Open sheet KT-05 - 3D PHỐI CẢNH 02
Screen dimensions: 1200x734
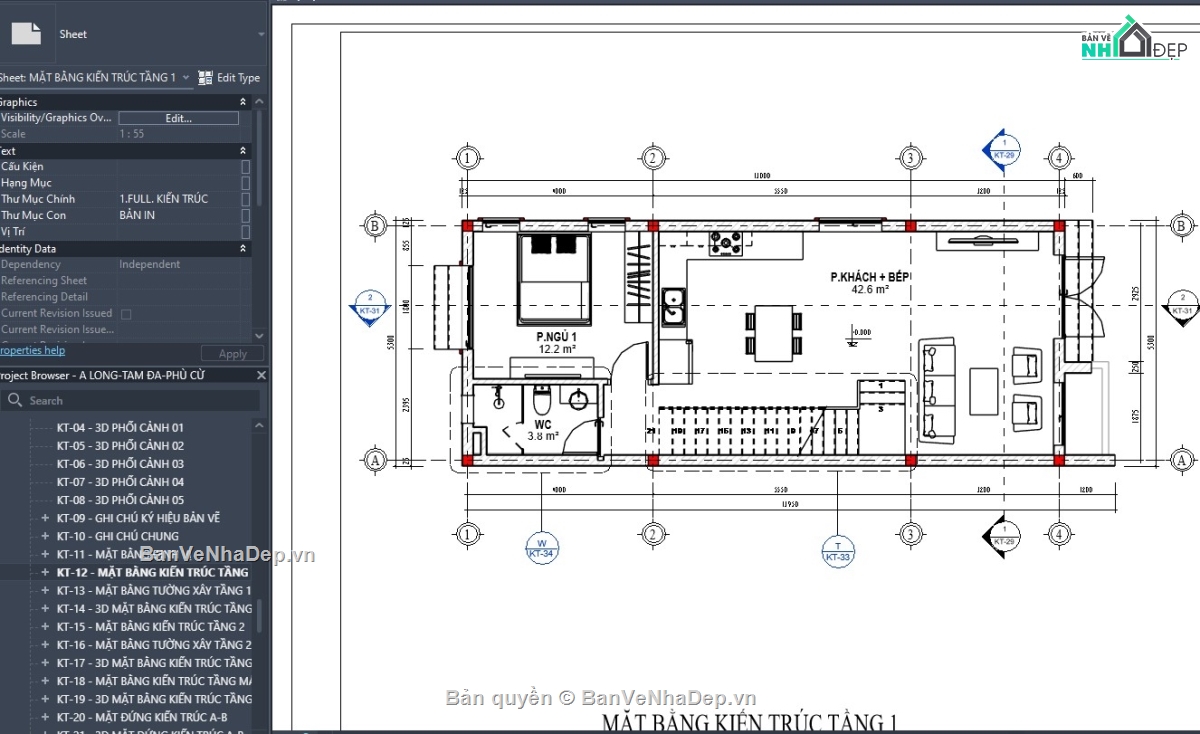click(120, 445)
